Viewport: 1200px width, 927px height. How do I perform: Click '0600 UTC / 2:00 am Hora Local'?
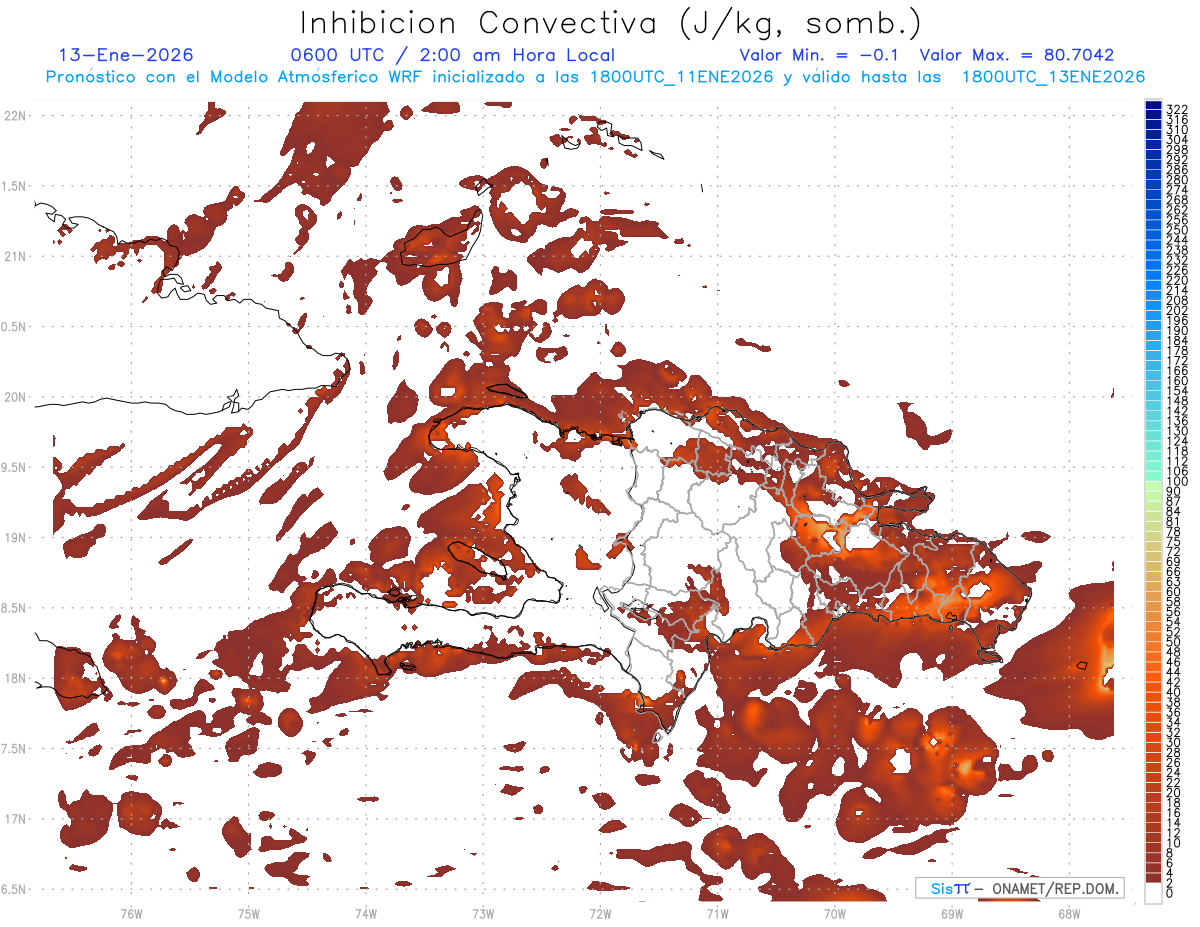[452, 56]
